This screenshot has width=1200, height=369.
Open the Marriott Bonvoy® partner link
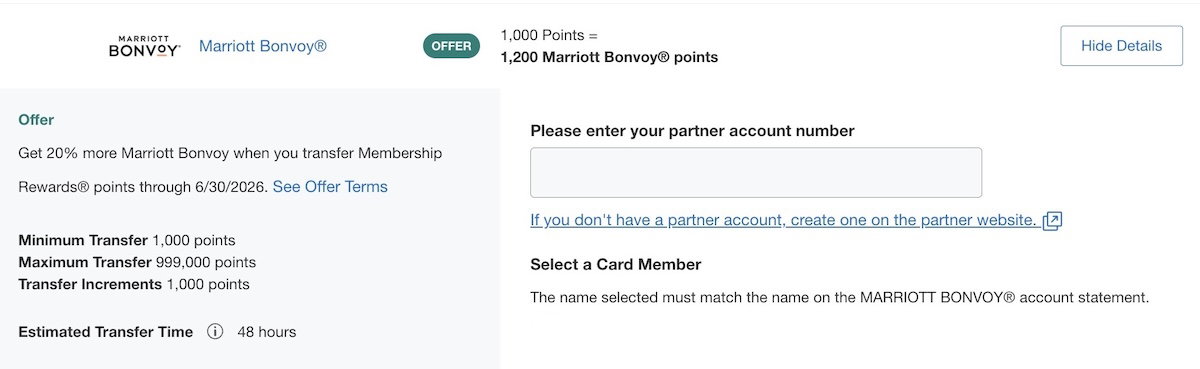tap(263, 46)
